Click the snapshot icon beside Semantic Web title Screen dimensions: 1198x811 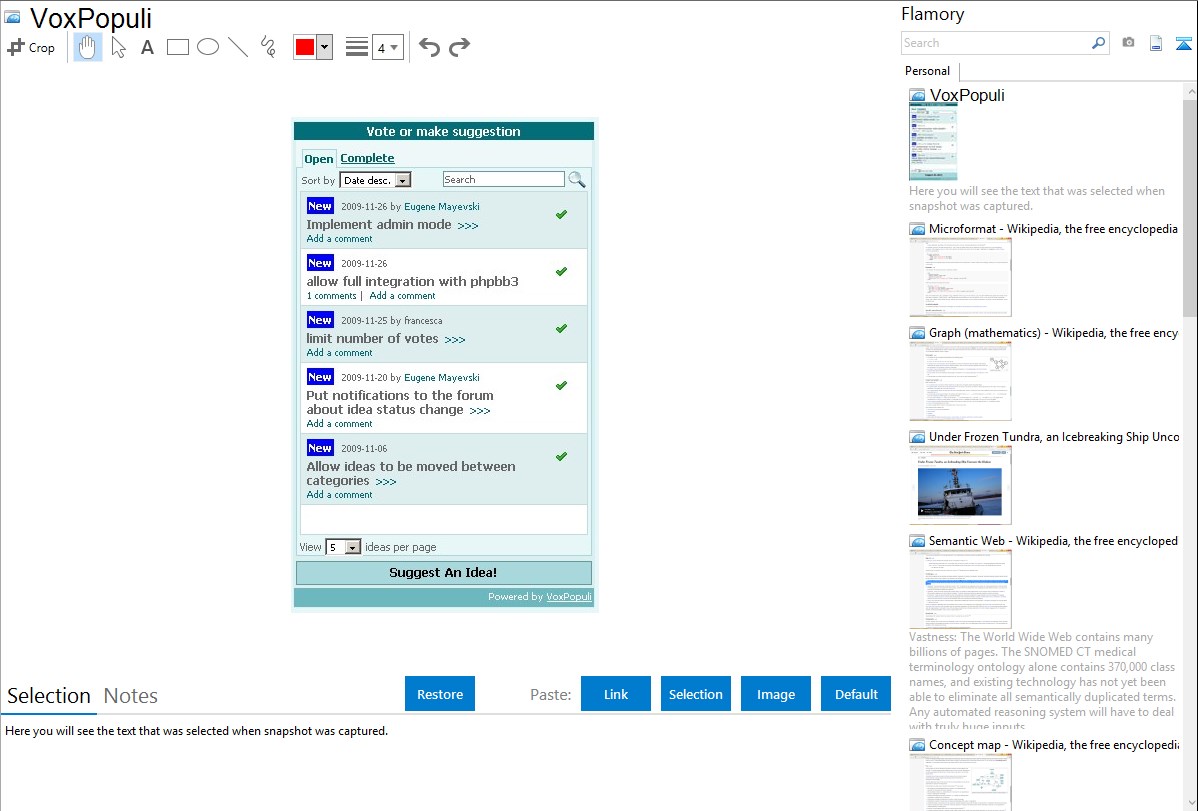pyautogui.click(x=917, y=541)
